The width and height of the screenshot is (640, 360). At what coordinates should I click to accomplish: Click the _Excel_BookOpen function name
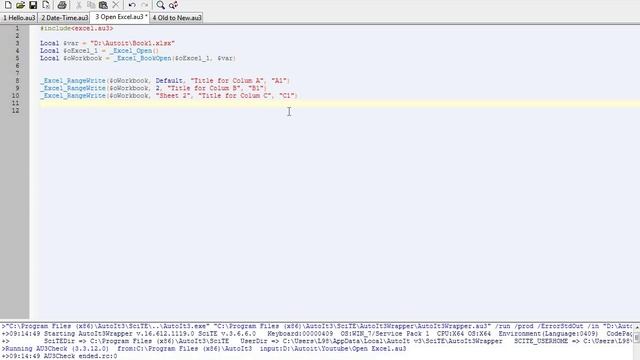click(x=142, y=58)
